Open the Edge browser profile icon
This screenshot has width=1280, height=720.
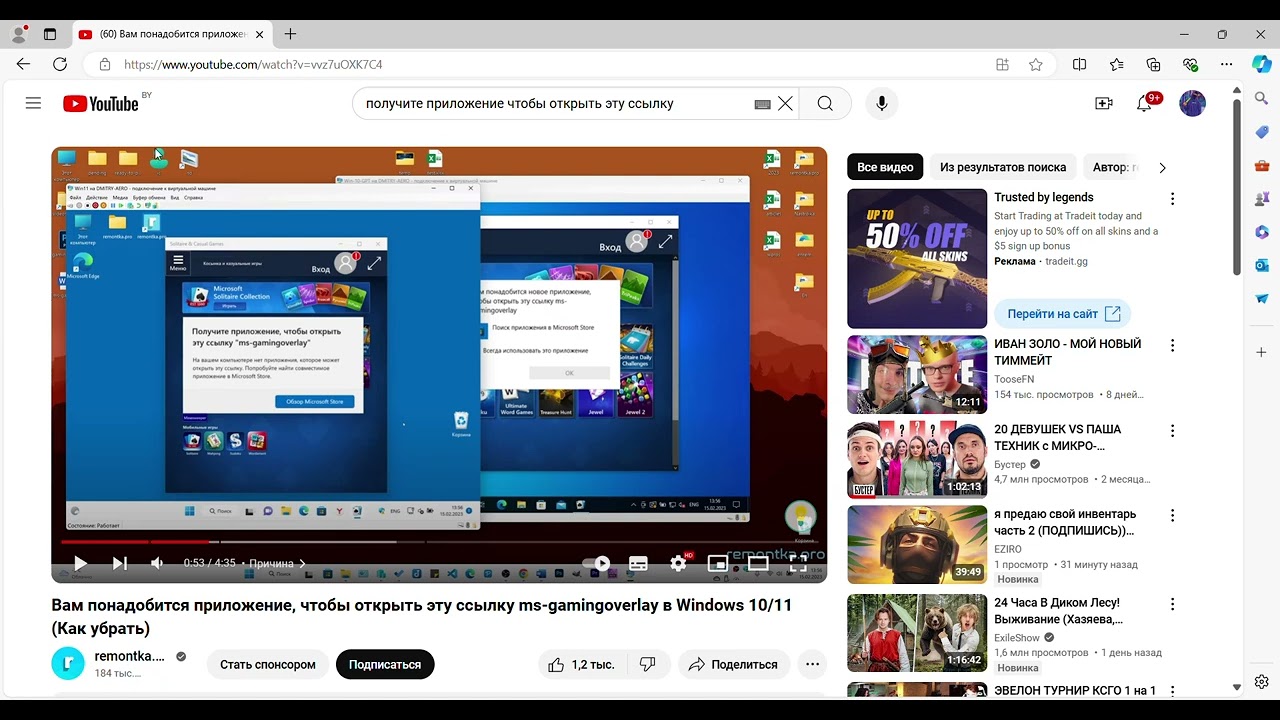point(18,34)
